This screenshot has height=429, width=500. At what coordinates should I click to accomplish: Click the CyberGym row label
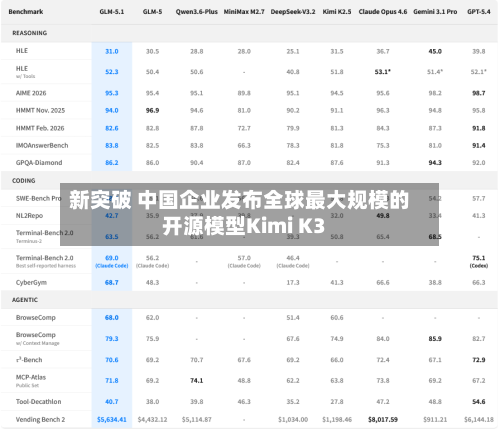pos(31,283)
